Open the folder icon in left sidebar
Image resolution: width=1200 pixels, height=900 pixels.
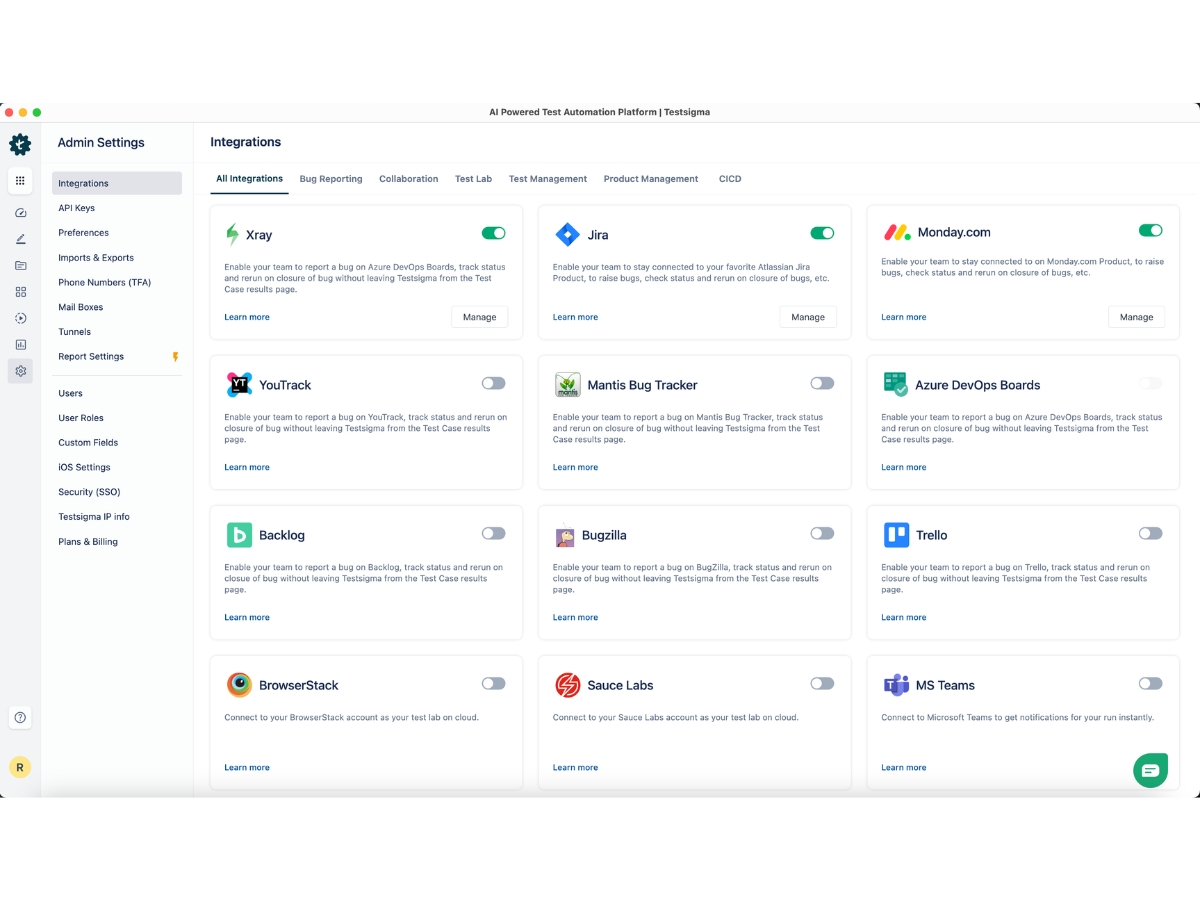click(20, 265)
